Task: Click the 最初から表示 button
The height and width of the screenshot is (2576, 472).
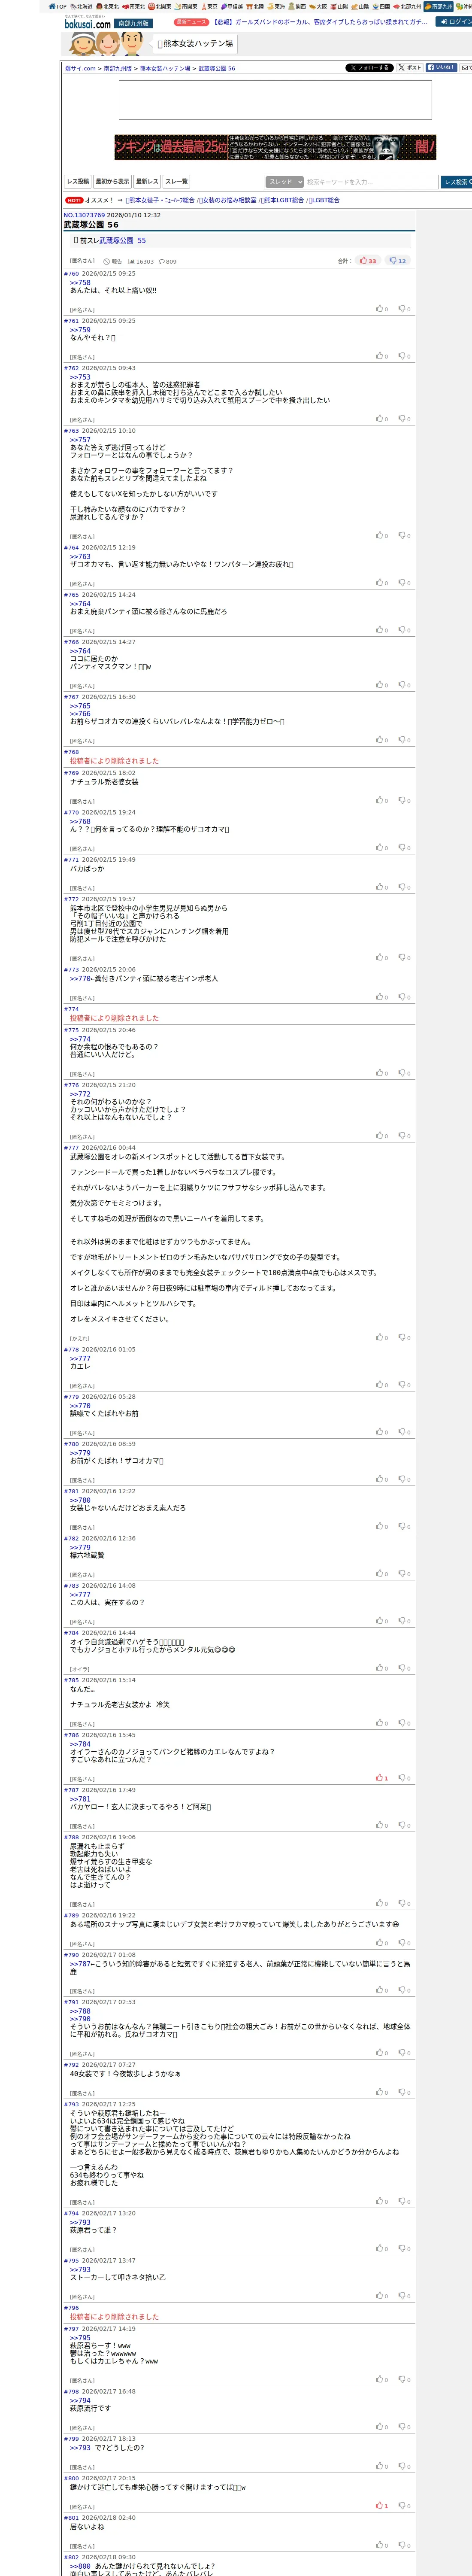Action: tap(113, 182)
